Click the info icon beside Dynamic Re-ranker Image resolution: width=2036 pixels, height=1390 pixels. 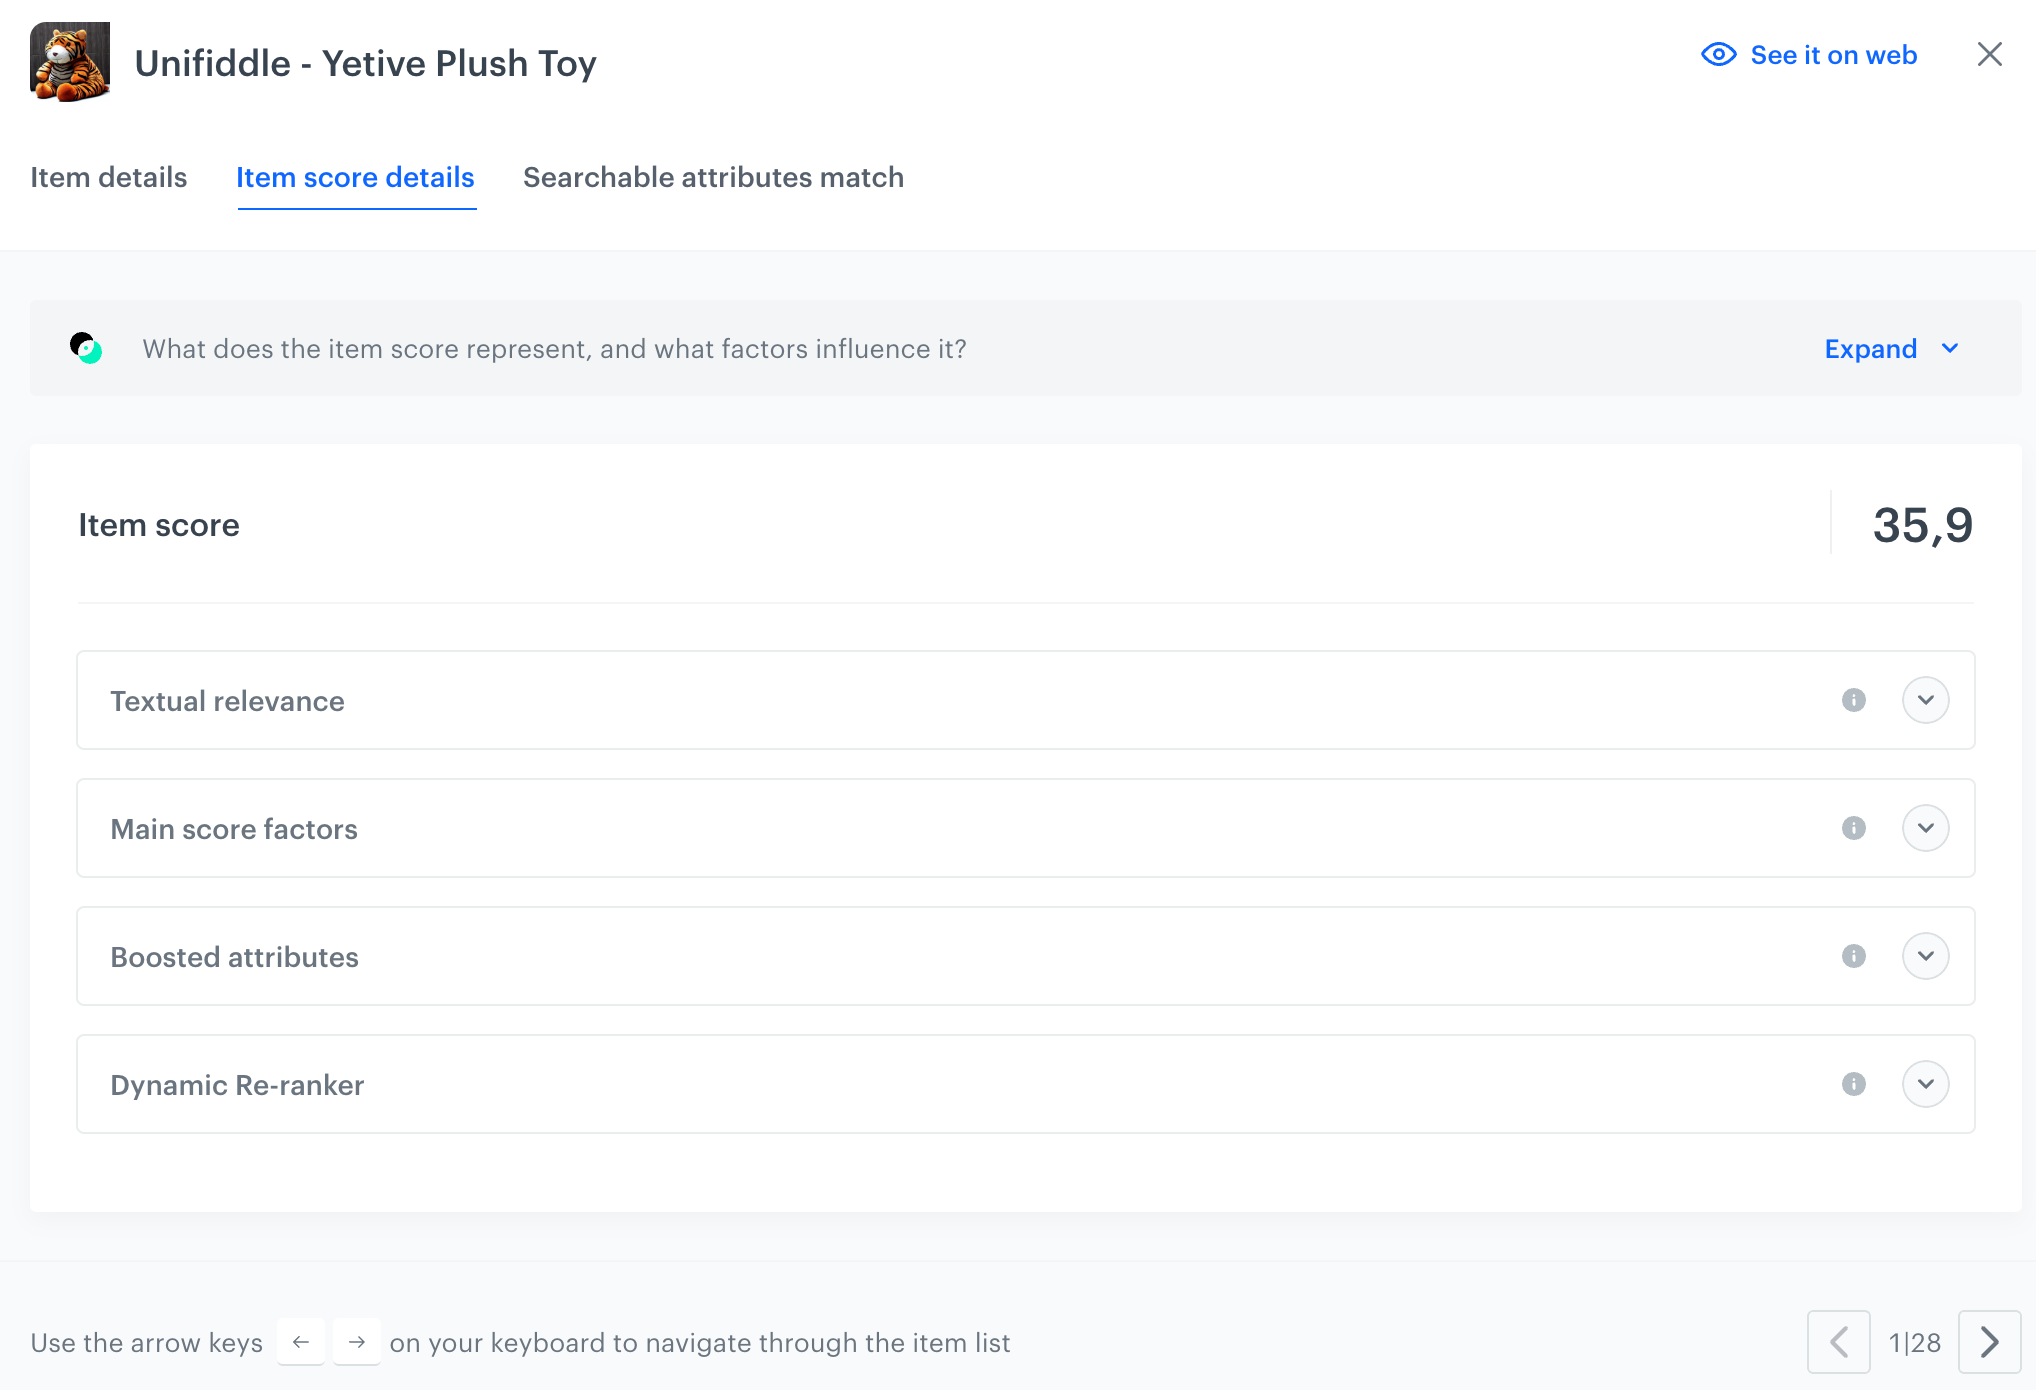coord(1853,1084)
